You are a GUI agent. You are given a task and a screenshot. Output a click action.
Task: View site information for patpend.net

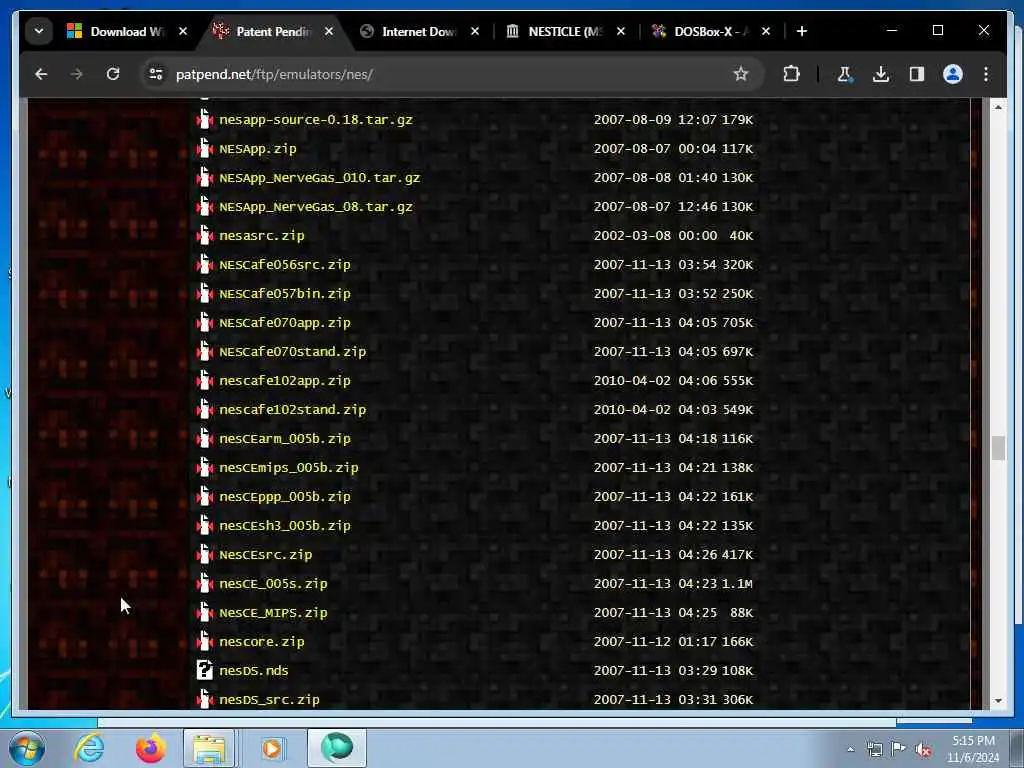pos(155,74)
